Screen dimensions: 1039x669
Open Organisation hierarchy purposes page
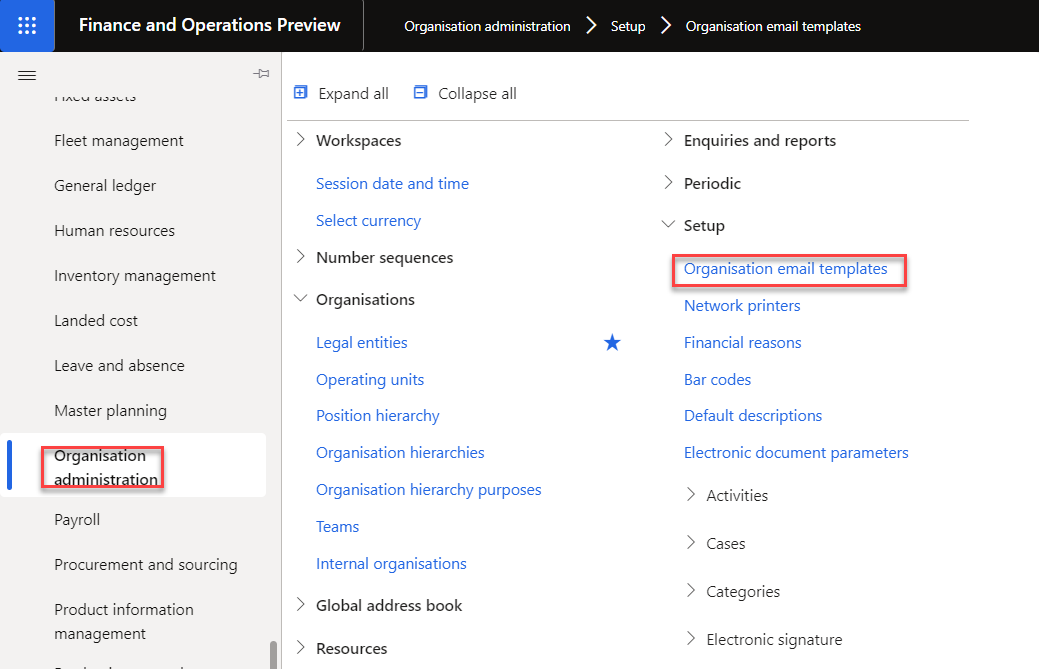(x=429, y=489)
